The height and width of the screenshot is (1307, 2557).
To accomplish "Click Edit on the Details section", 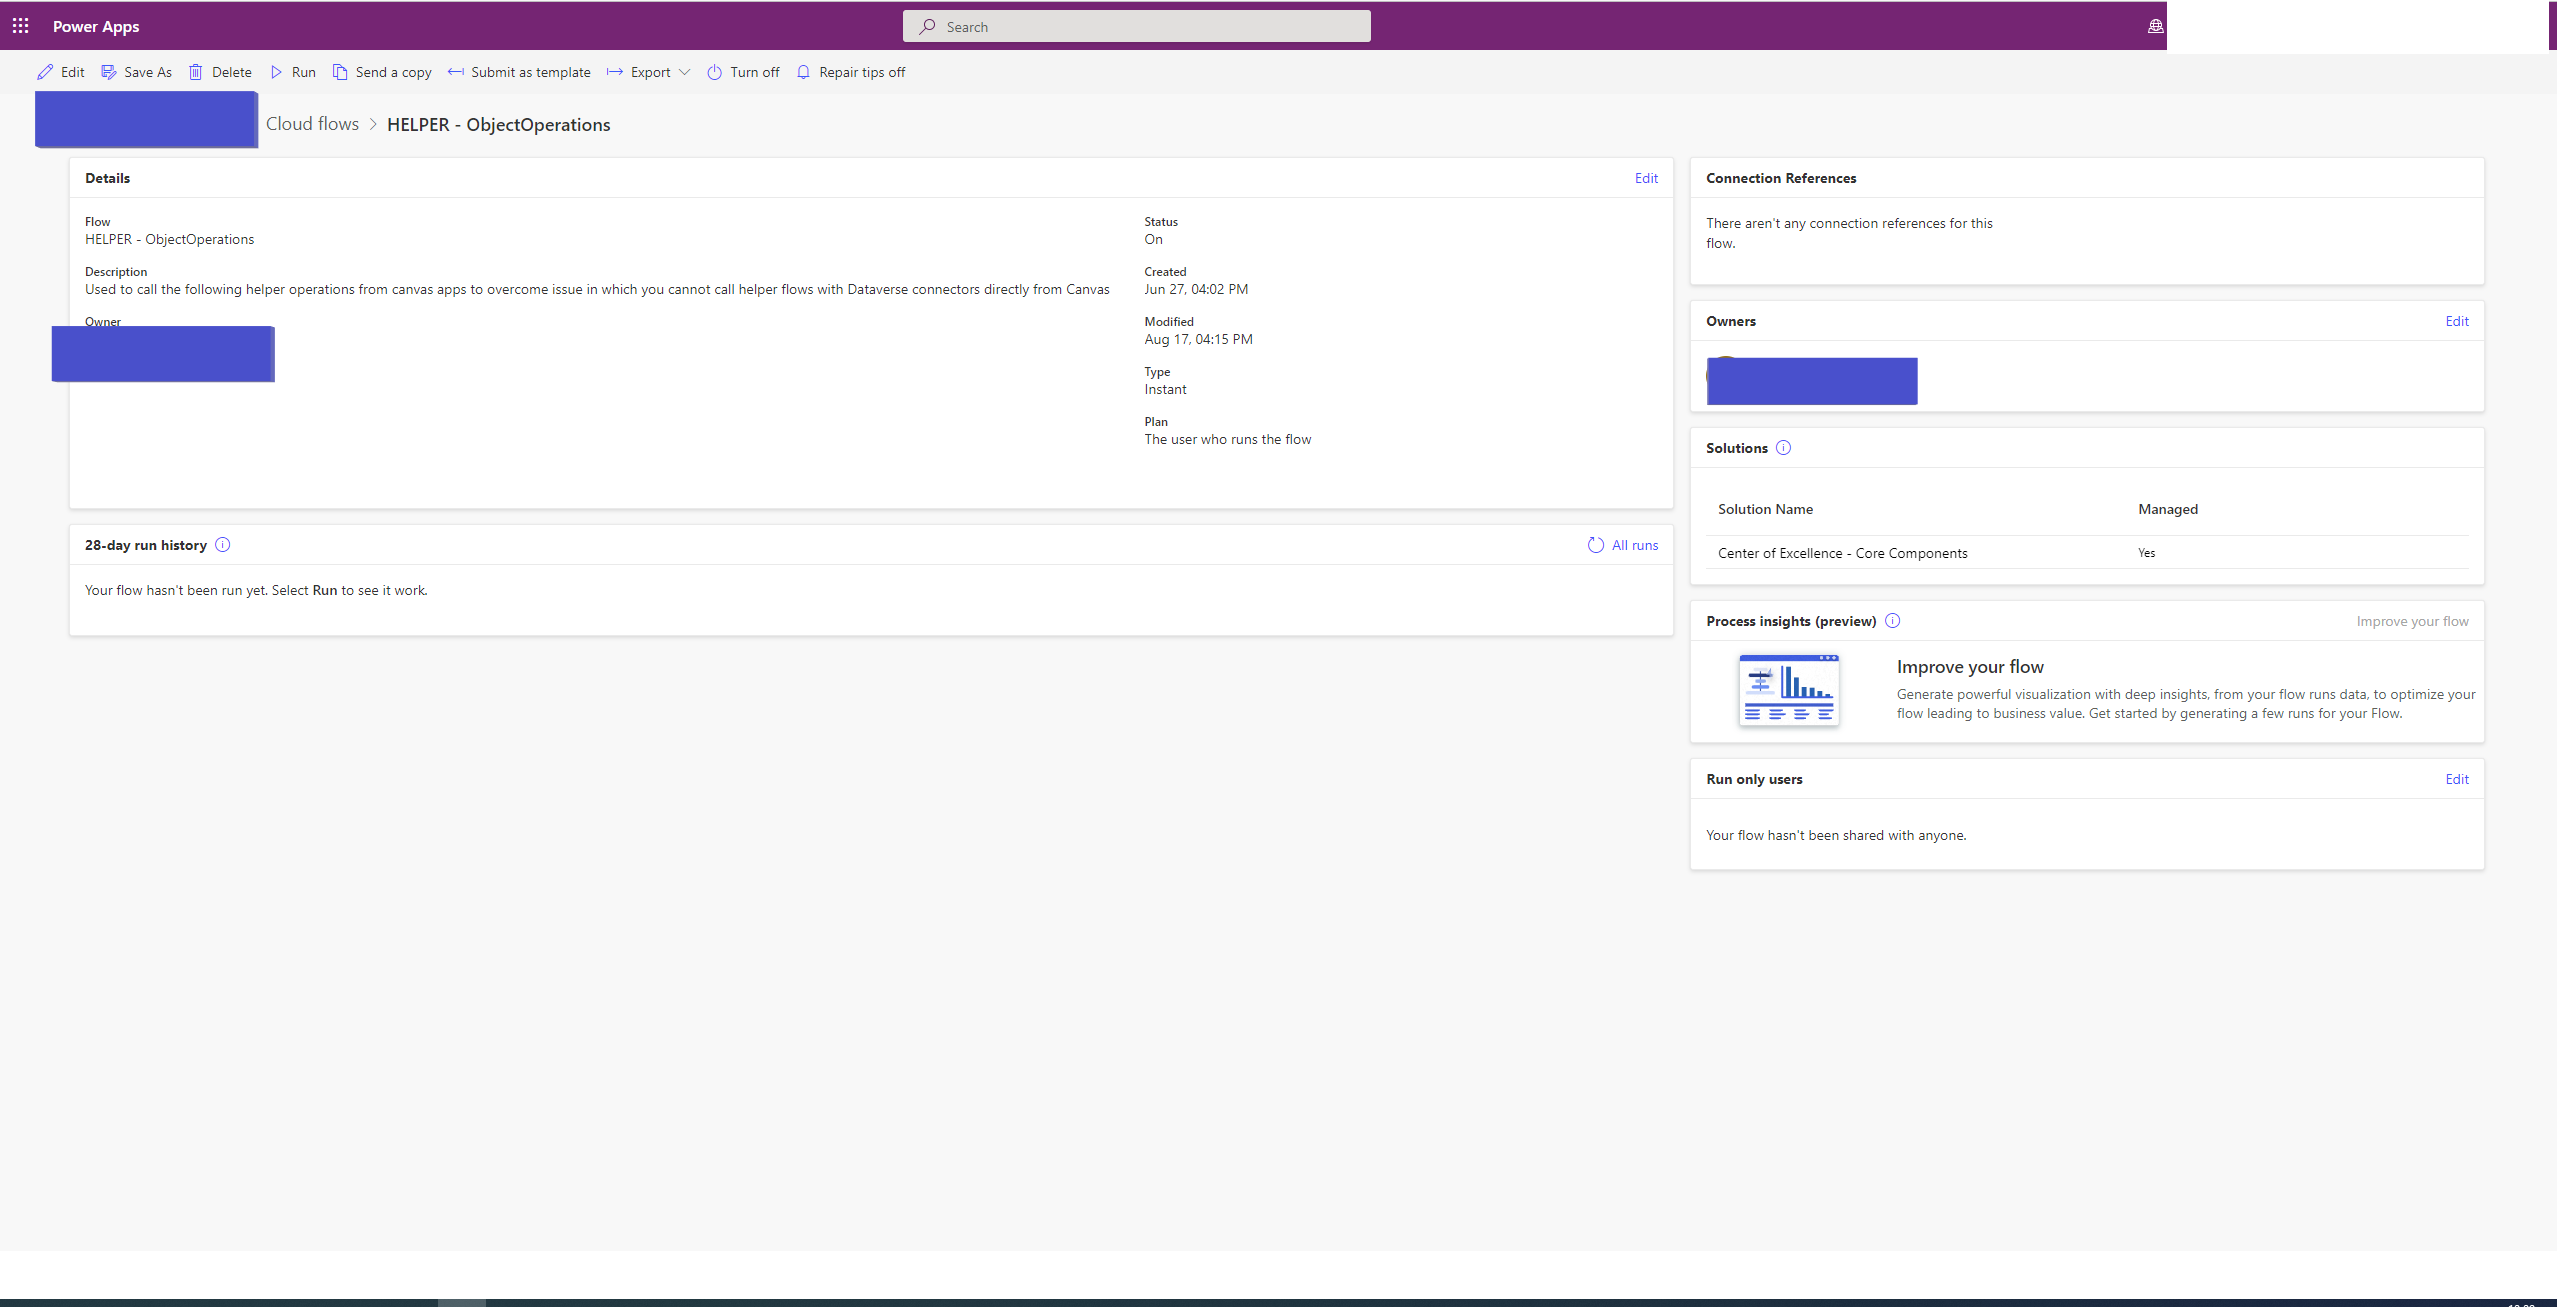I will (1646, 177).
